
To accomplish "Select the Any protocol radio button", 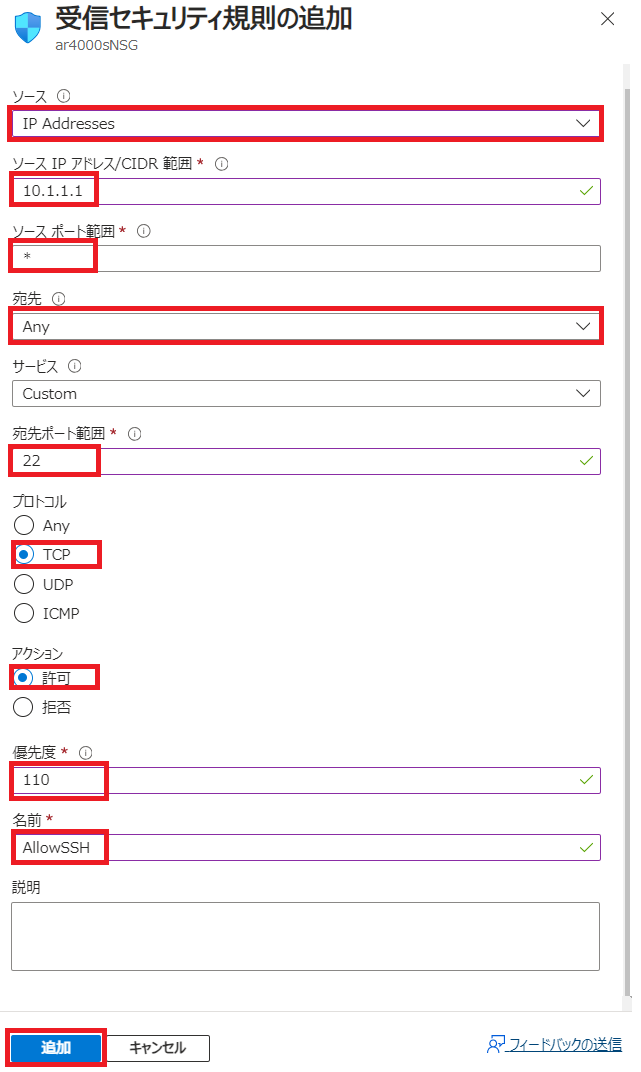I will (x=24, y=526).
